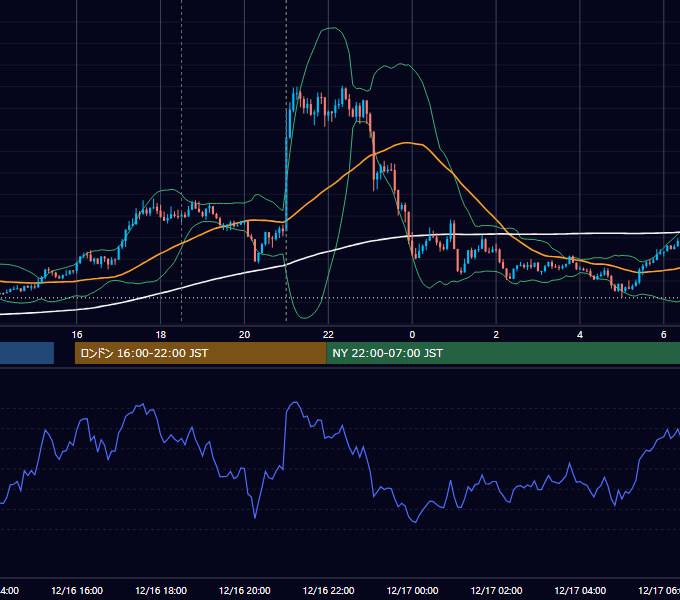The image size is (680, 600).
Task: Click the 12/16 18:00 time label
Action: click(x=161, y=590)
